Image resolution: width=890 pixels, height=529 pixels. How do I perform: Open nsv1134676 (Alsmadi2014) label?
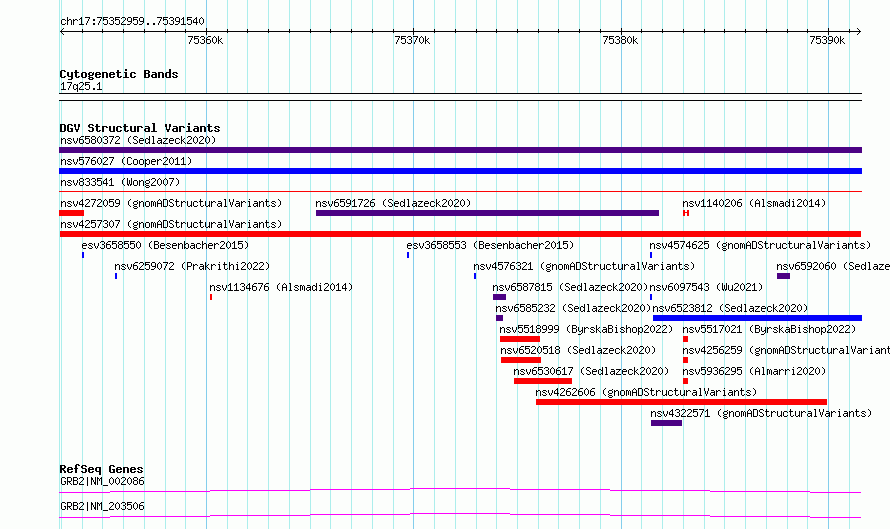[x=281, y=287]
